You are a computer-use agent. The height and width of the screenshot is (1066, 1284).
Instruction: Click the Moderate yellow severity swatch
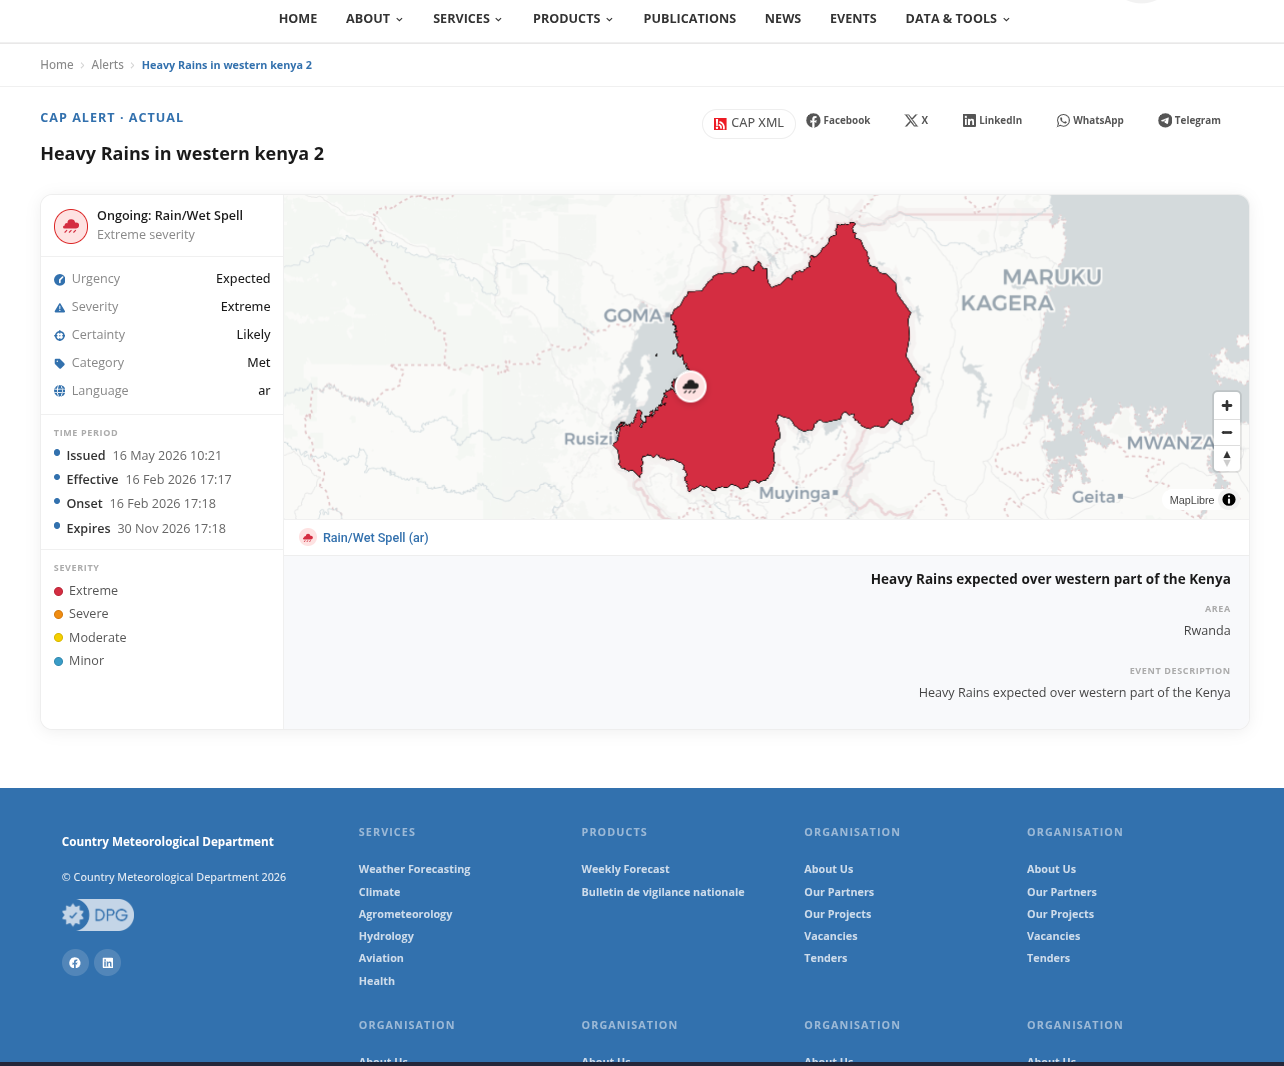[59, 638]
